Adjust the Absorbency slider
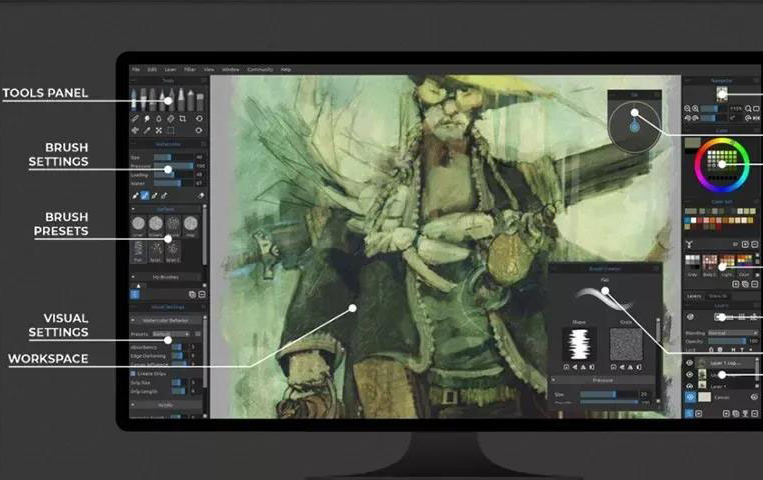 click(178, 347)
